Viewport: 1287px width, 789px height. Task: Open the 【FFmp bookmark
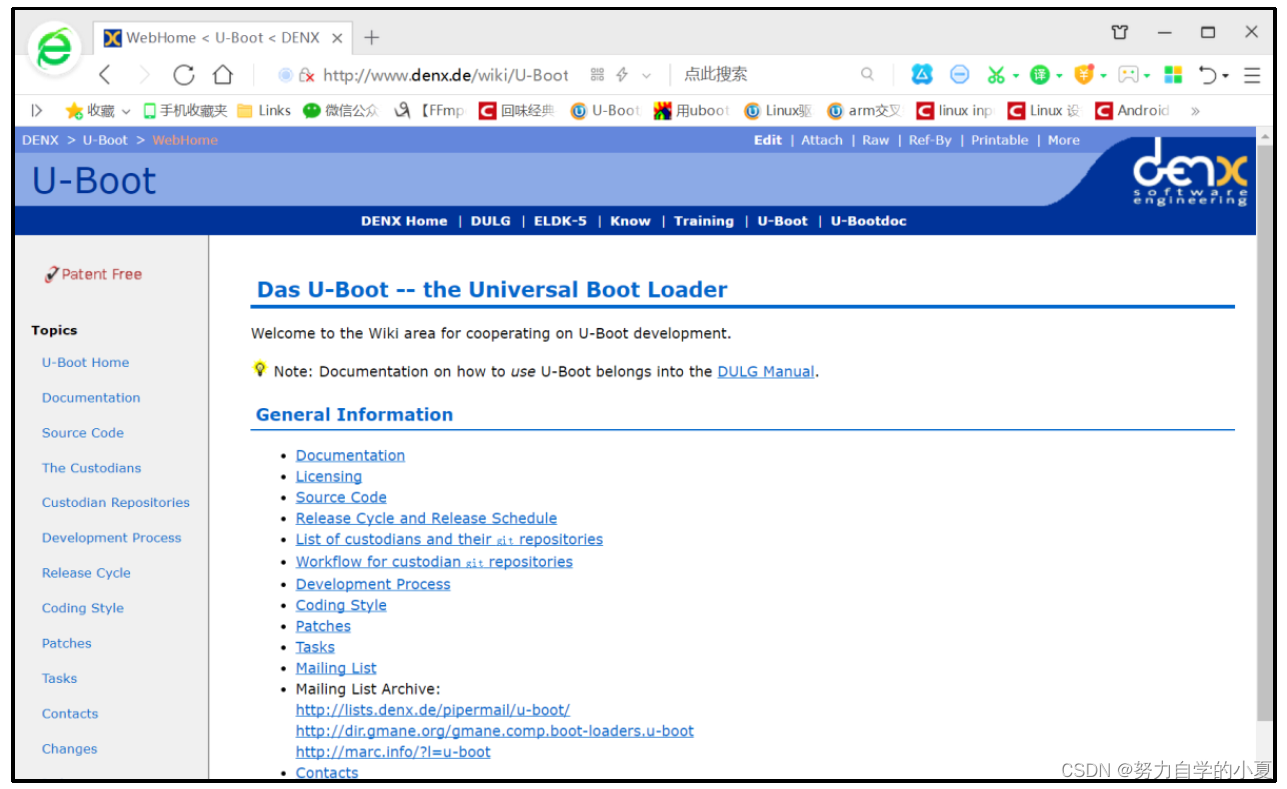pos(430,111)
